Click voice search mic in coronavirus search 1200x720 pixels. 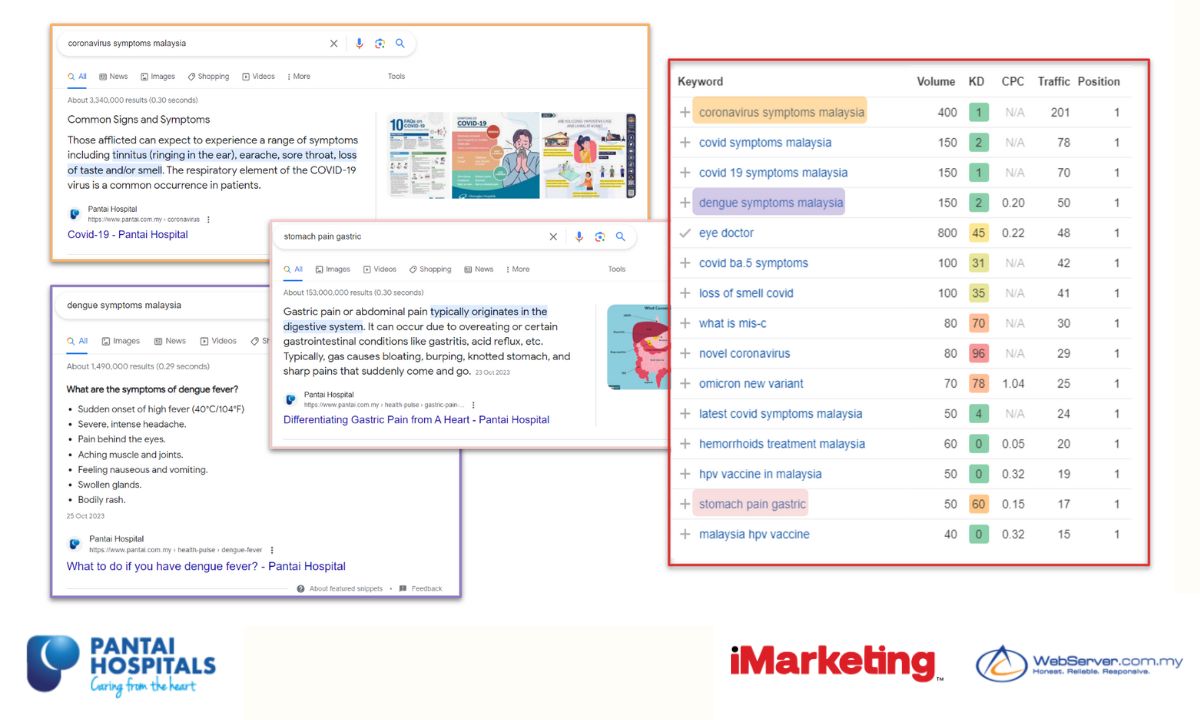click(x=360, y=44)
